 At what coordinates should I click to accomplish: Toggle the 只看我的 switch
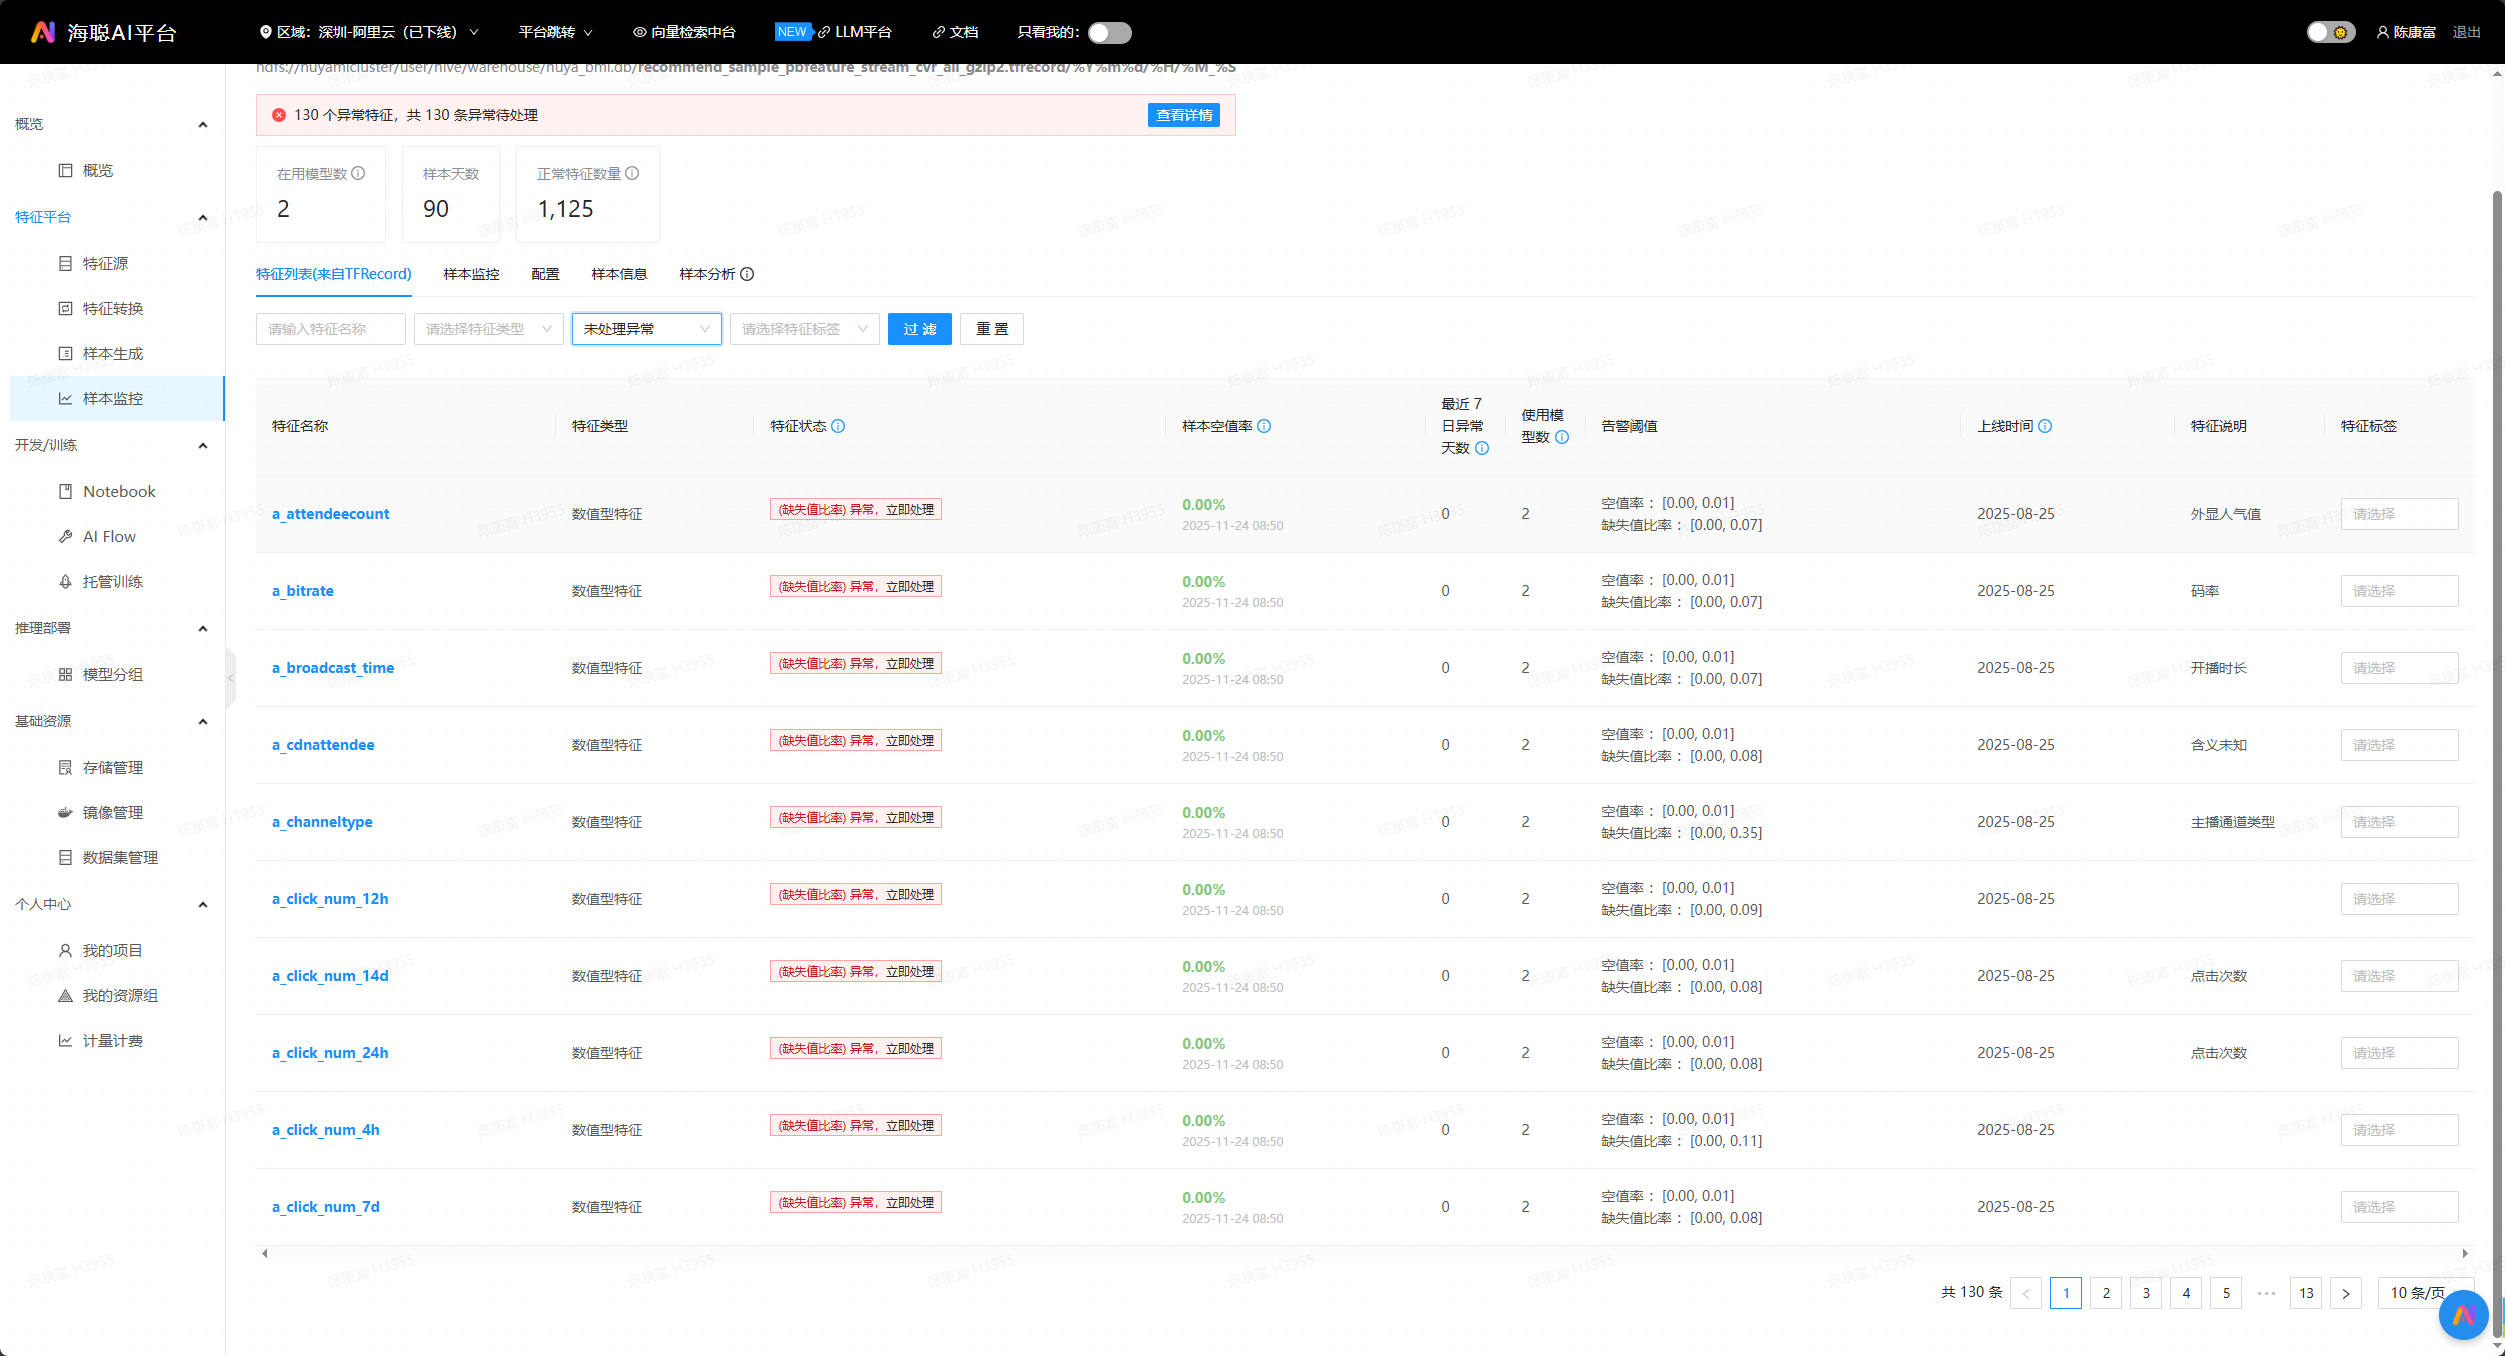point(1109,32)
